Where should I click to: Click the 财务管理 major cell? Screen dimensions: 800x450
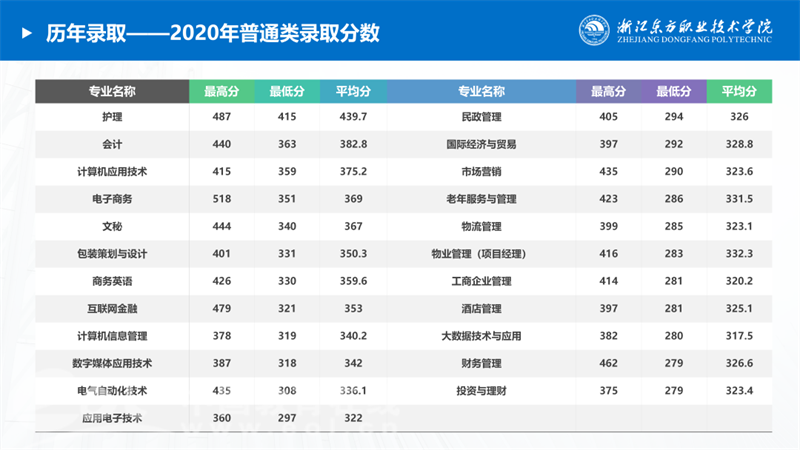[482, 363]
